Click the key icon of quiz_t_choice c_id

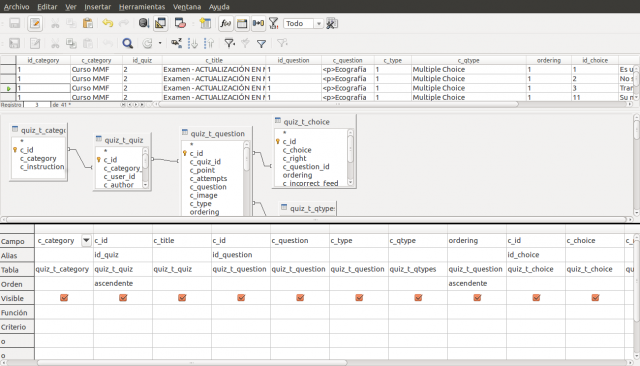(x=278, y=142)
